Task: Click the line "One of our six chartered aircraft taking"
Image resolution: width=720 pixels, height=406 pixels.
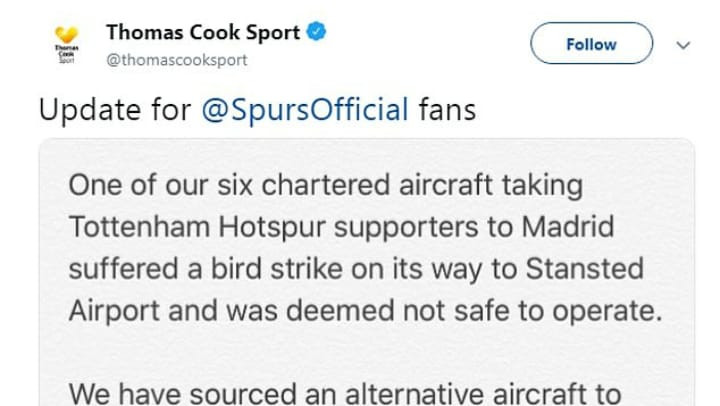Action: point(325,187)
